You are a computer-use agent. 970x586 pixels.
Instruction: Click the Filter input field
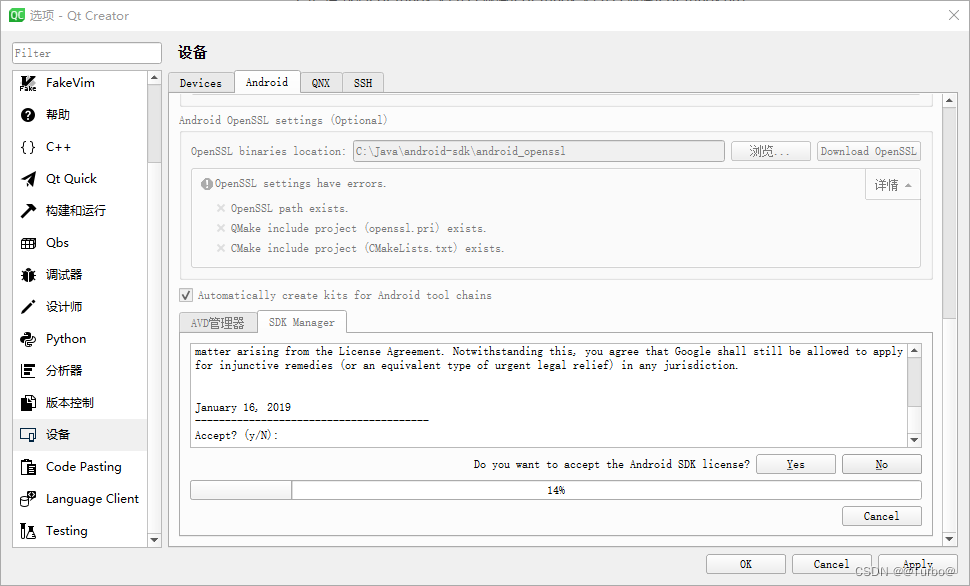coord(87,53)
